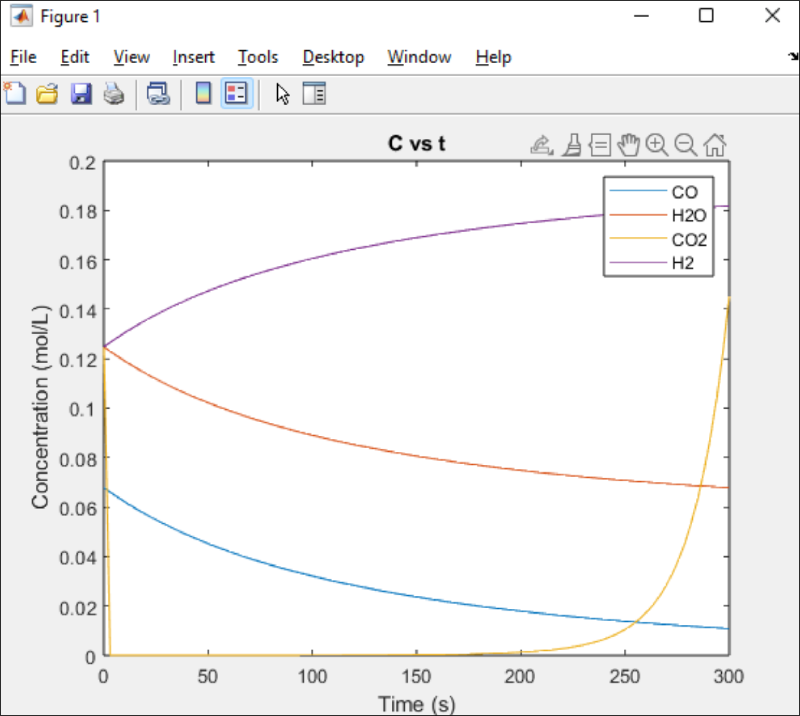
Task: Select the Zoom Out magnifier
Action: (x=686, y=145)
